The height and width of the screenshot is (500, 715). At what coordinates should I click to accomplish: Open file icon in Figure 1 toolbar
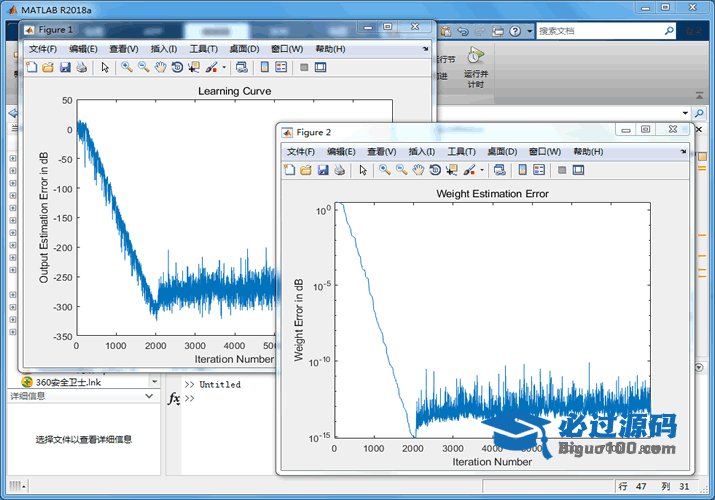pyautogui.click(x=48, y=67)
